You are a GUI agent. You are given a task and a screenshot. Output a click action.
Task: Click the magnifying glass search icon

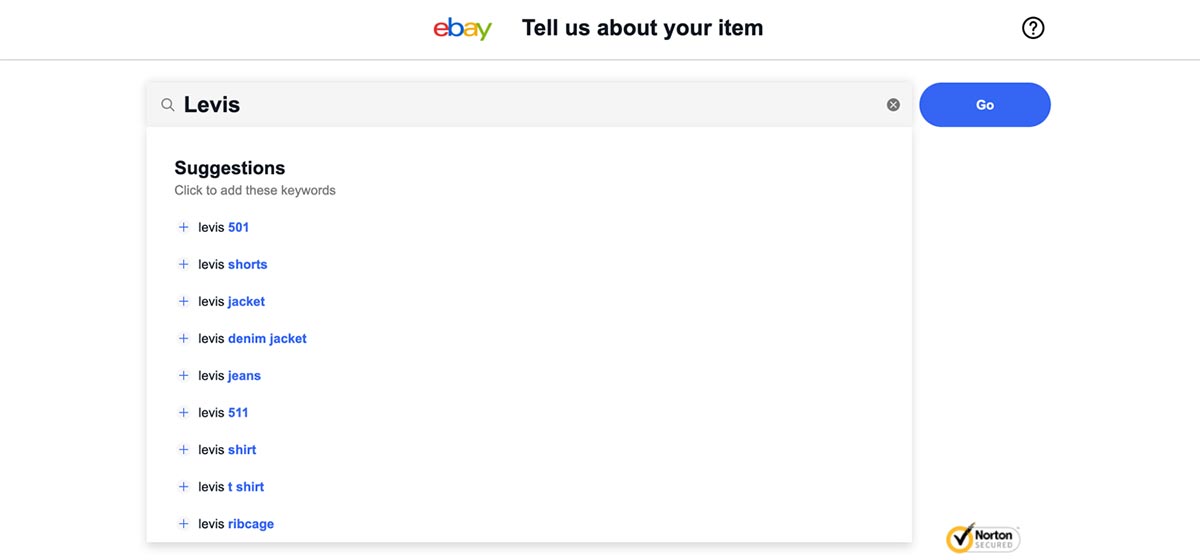click(168, 105)
